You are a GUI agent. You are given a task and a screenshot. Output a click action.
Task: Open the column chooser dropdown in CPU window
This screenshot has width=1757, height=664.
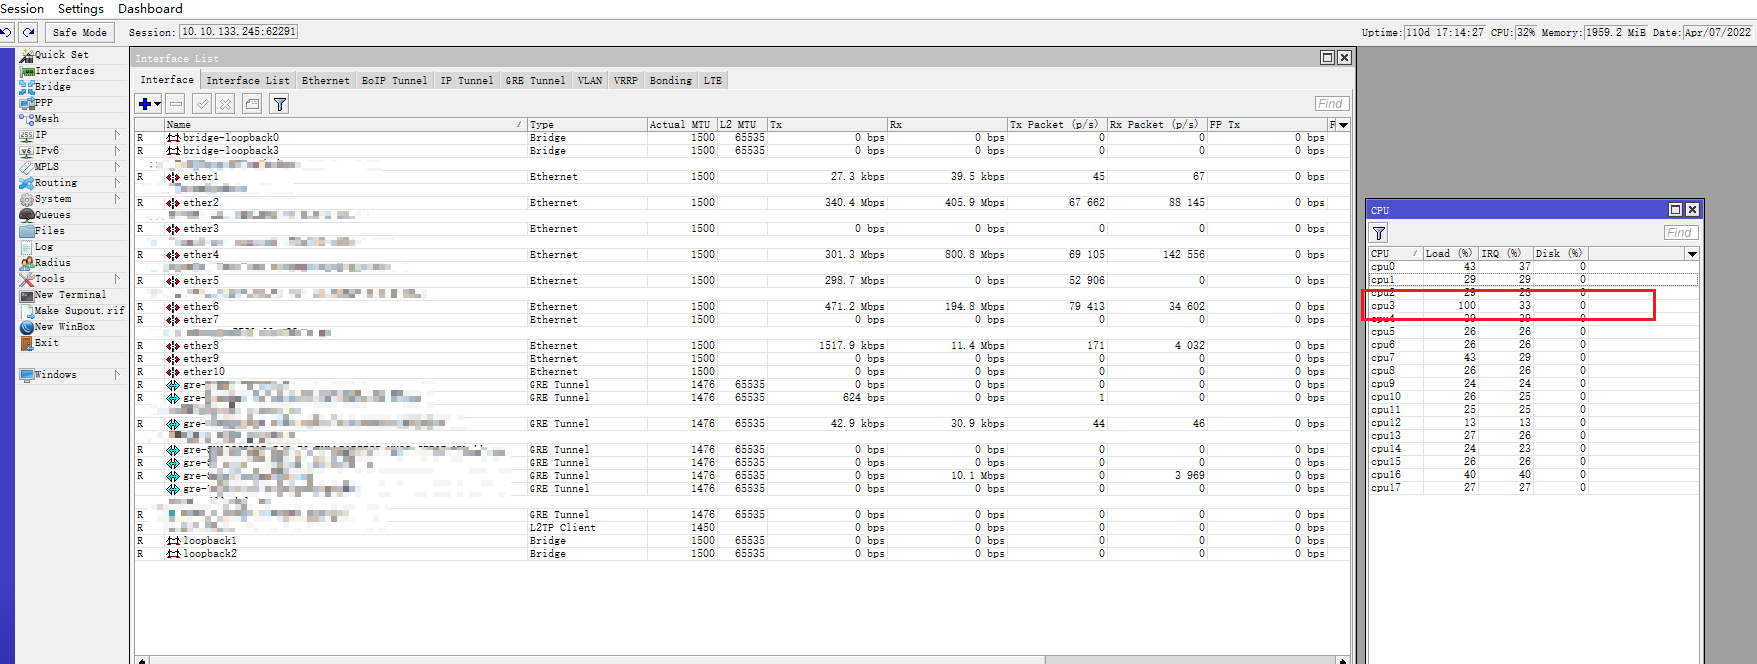[x=1692, y=254]
